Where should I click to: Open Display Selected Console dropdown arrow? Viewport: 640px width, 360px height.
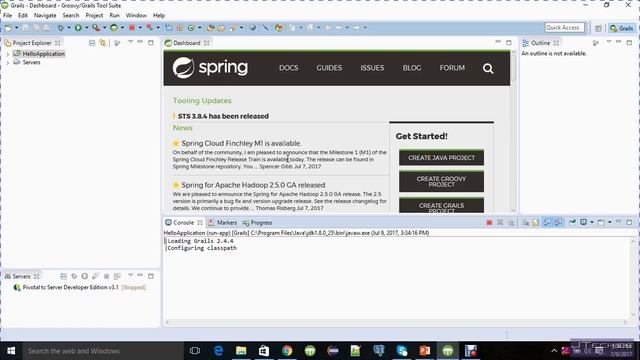592,222
